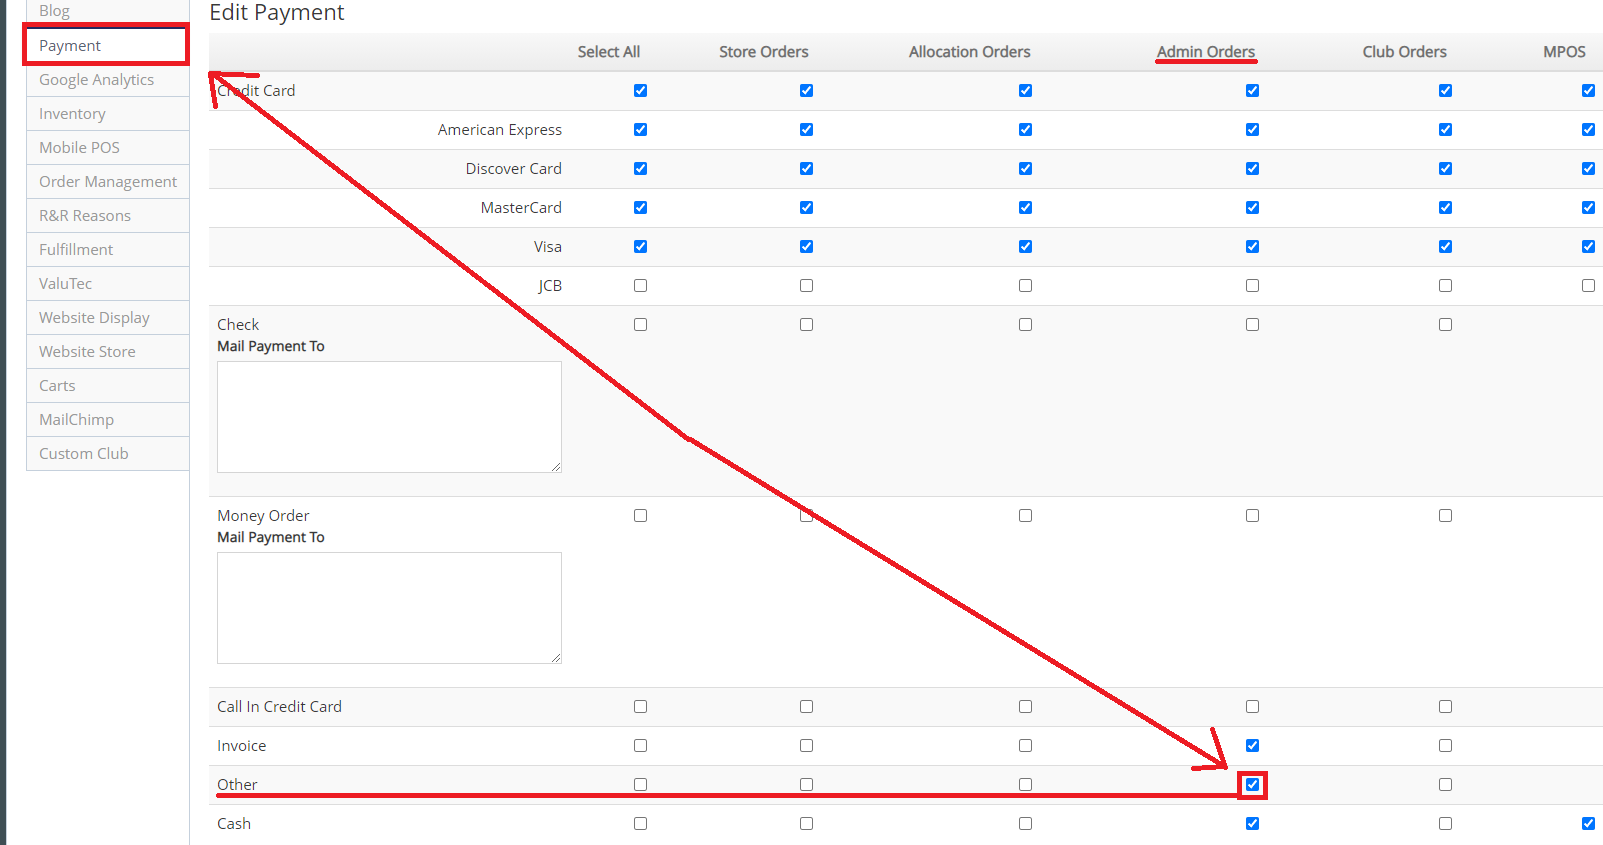Uncheck Other for Admin Orders
This screenshot has height=845, width=1603.
click(x=1252, y=785)
